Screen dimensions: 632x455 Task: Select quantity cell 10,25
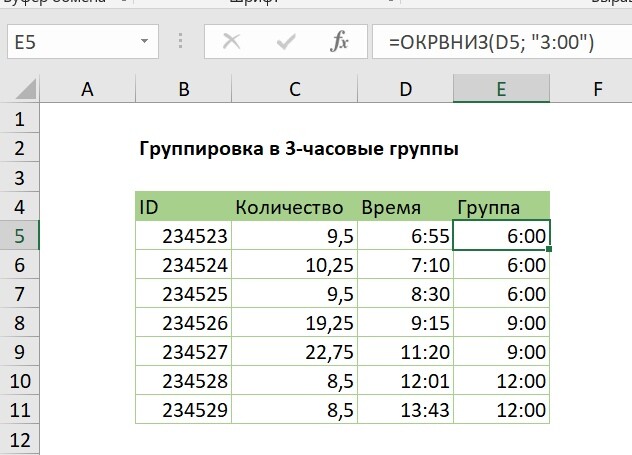tap(295, 264)
